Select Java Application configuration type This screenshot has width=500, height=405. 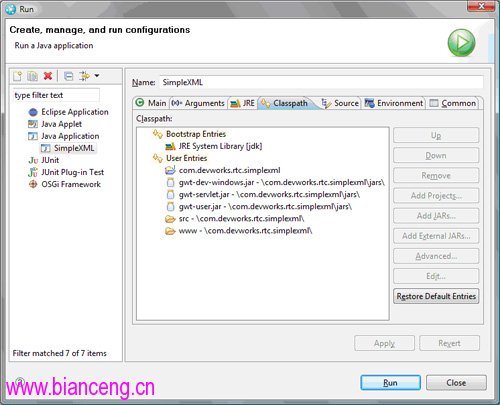70,136
